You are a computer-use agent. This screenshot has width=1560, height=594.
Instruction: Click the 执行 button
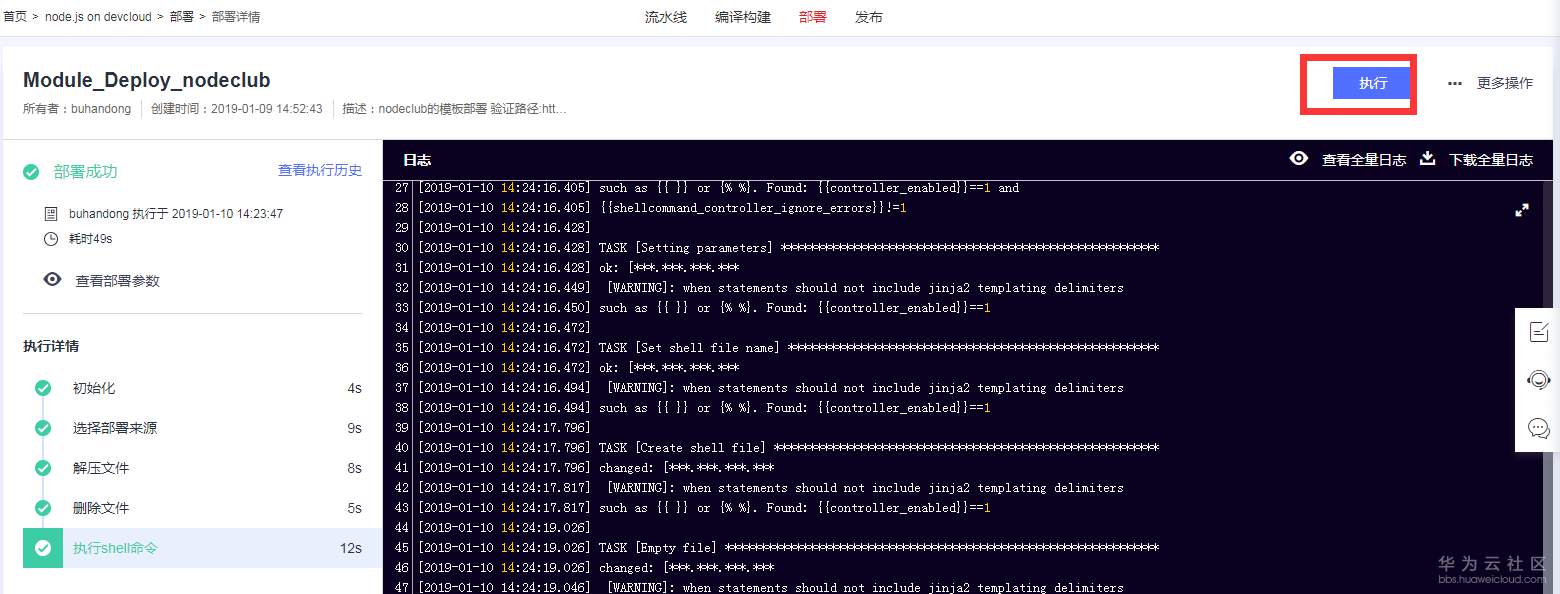click(x=1371, y=84)
